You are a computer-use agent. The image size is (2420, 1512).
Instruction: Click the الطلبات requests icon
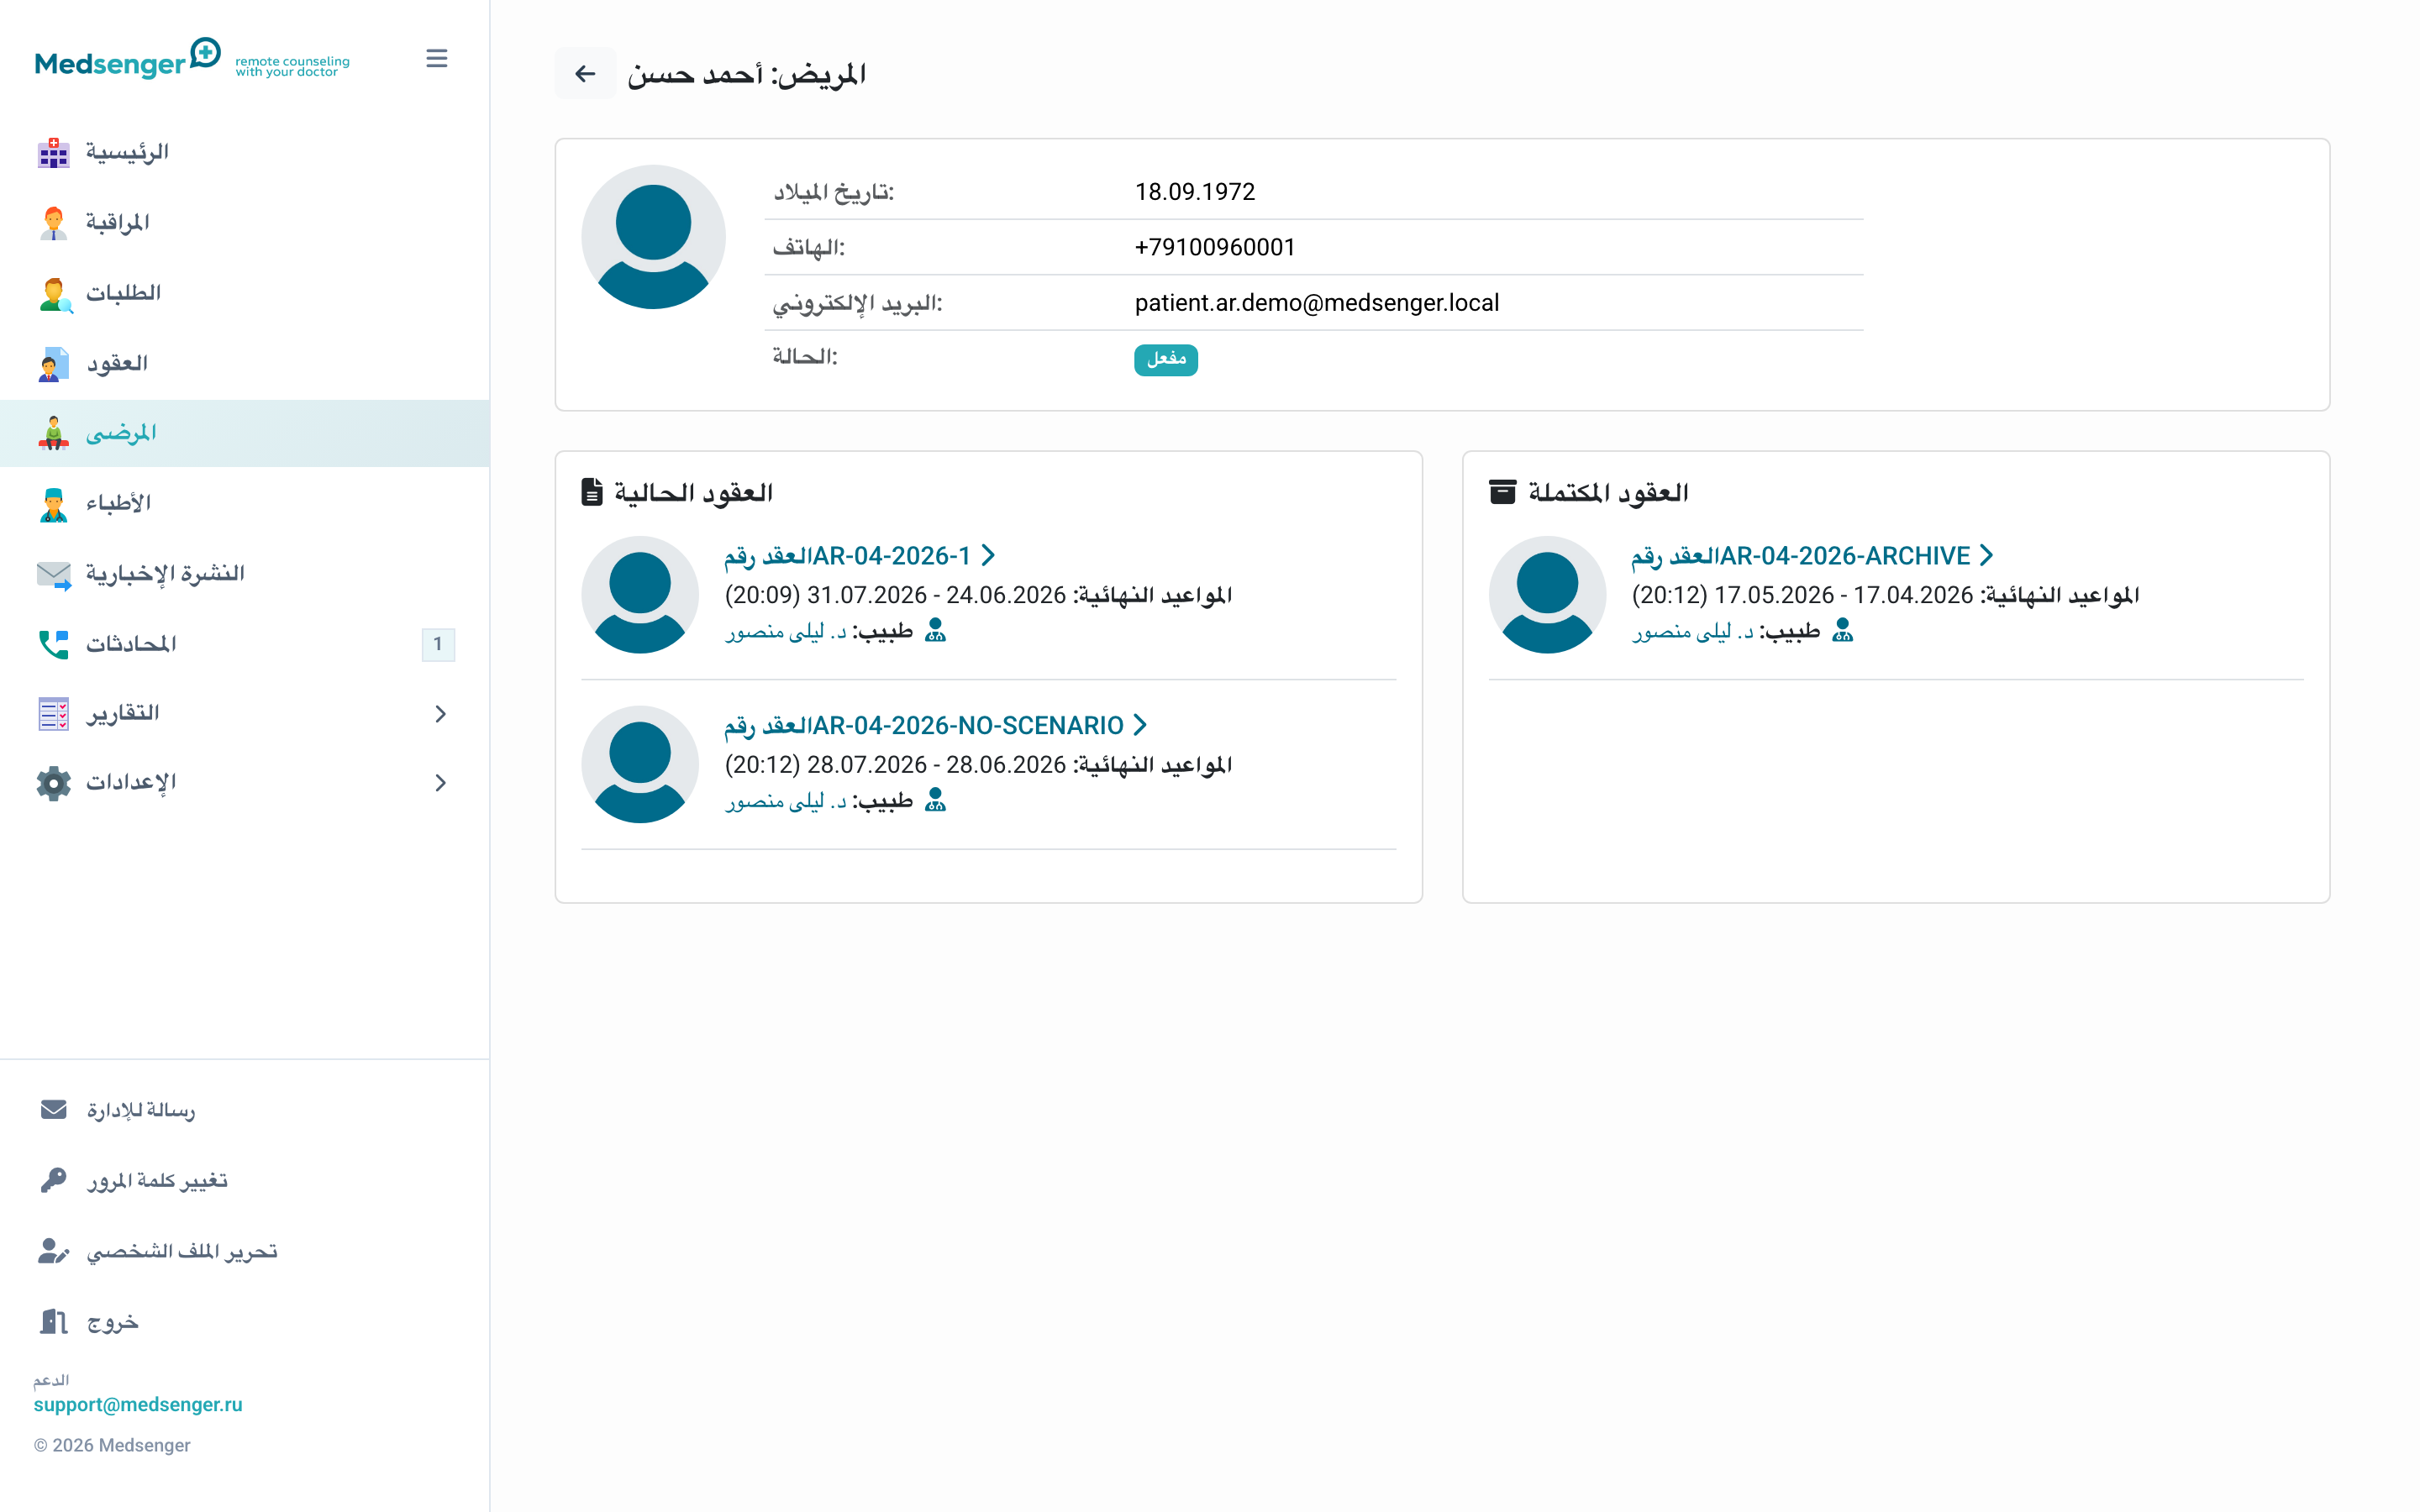coord(55,294)
